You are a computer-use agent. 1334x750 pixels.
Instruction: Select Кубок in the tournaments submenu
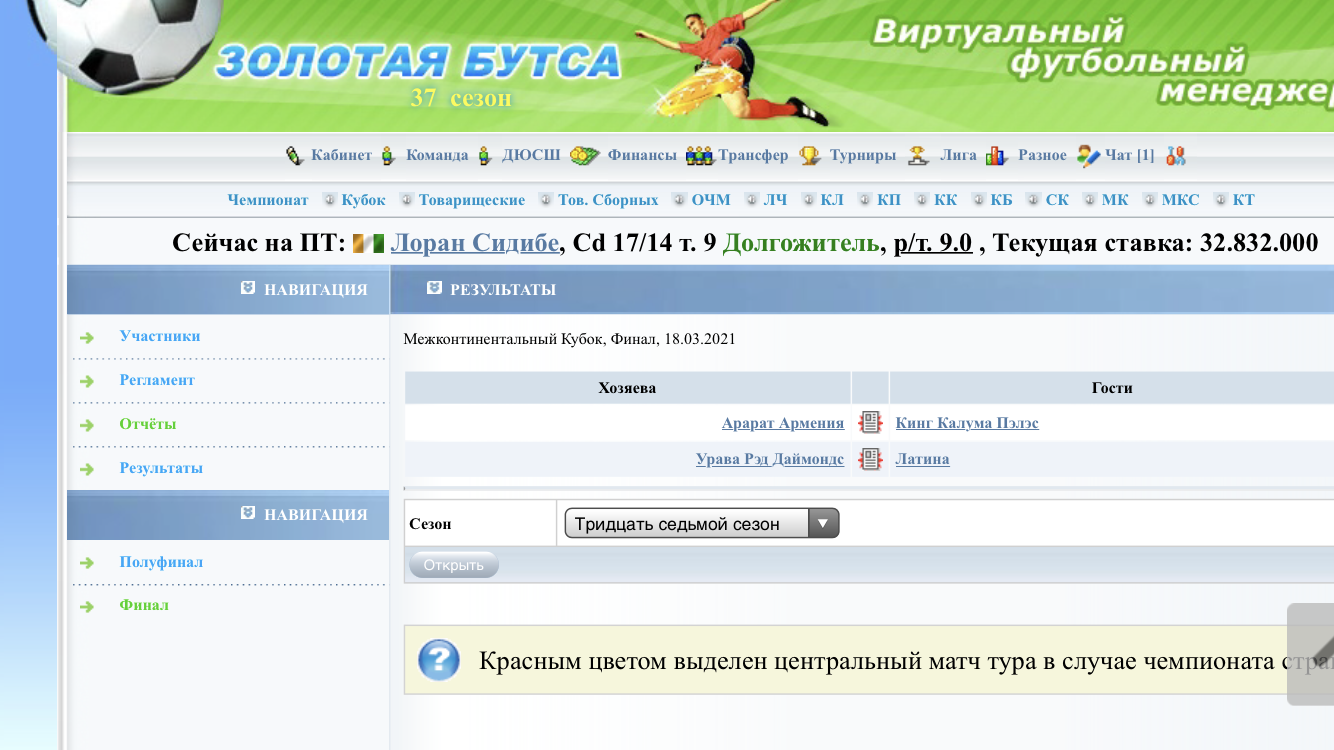point(363,200)
